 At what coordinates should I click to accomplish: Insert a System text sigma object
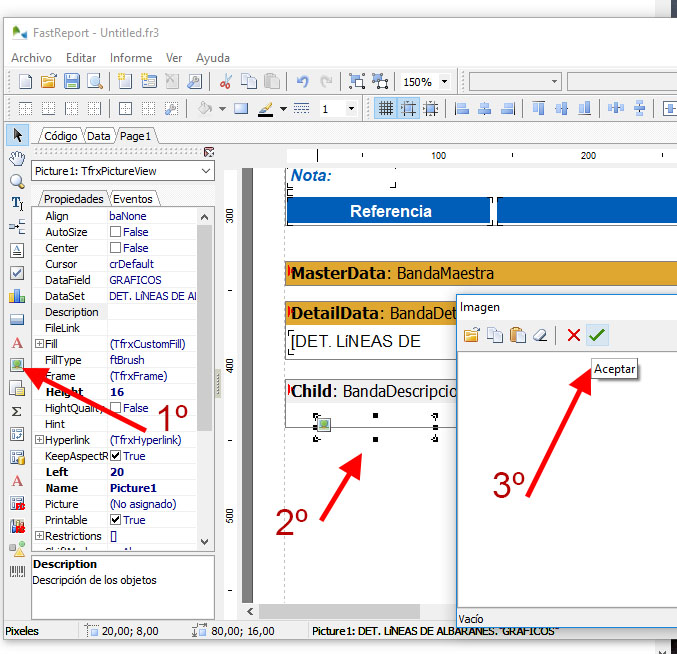[x=17, y=411]
